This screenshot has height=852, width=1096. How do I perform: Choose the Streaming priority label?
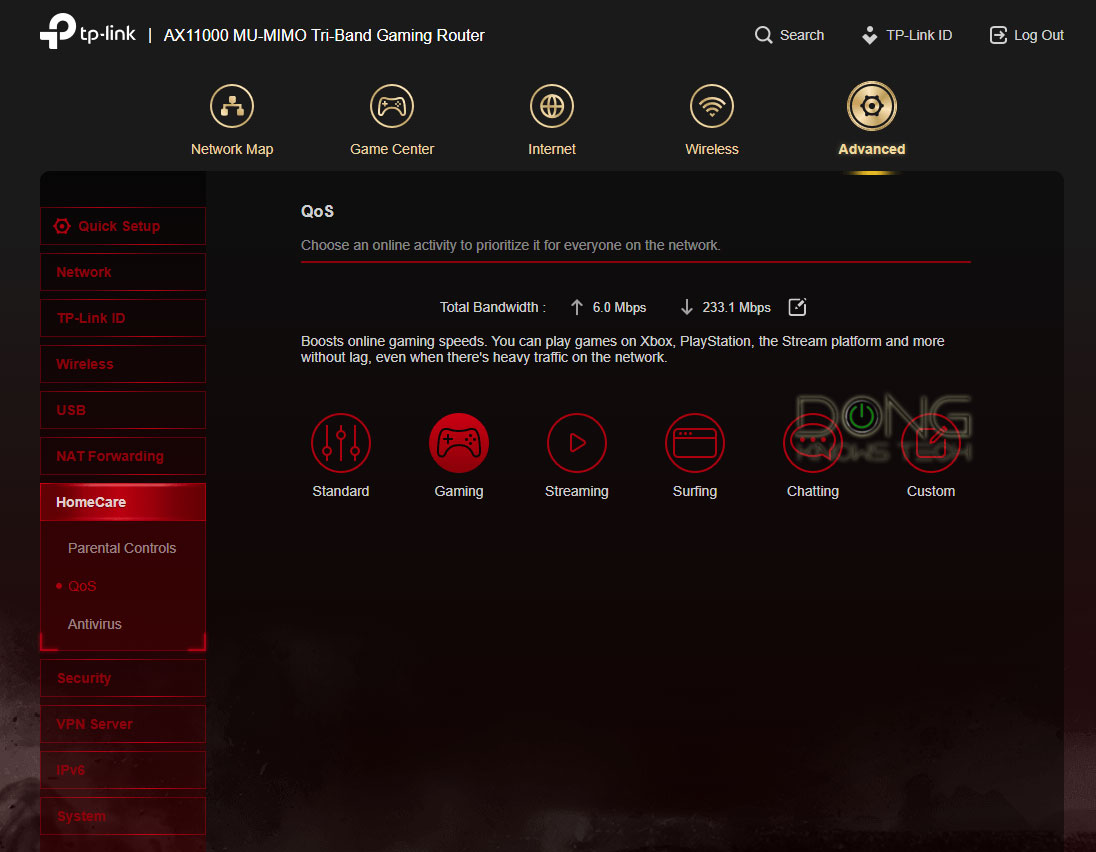click(577, 491)
